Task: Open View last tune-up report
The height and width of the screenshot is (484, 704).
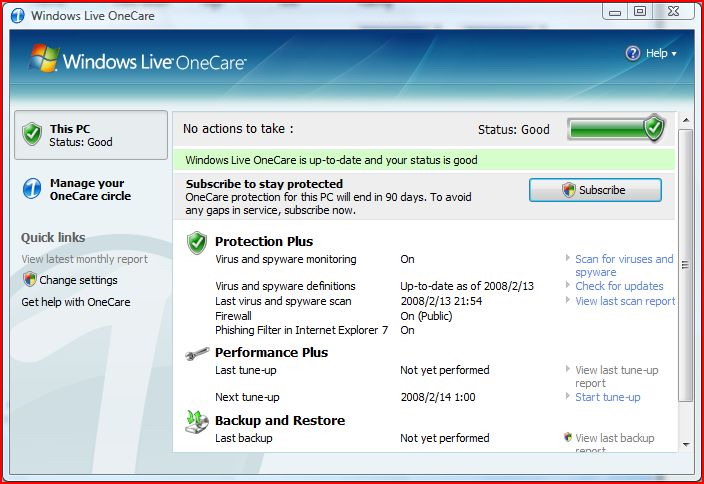Action: [616, 376]
